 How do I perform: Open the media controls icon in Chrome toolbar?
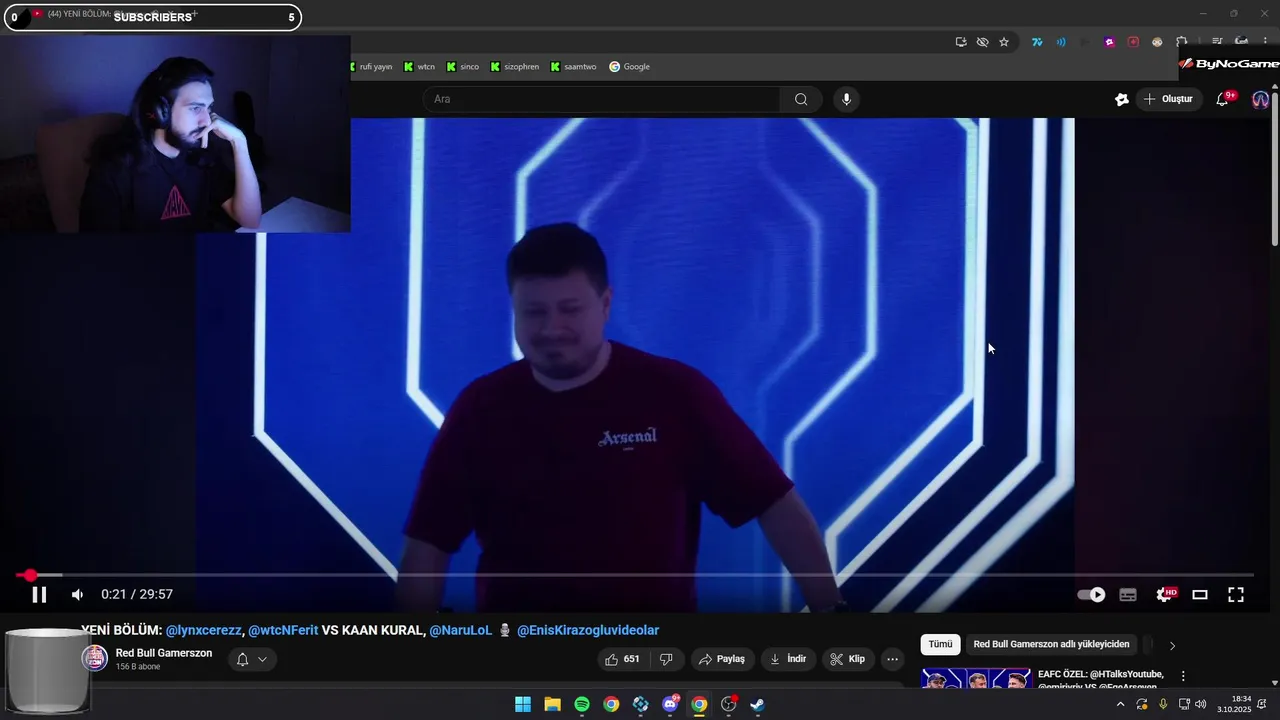click(1217, 42)
